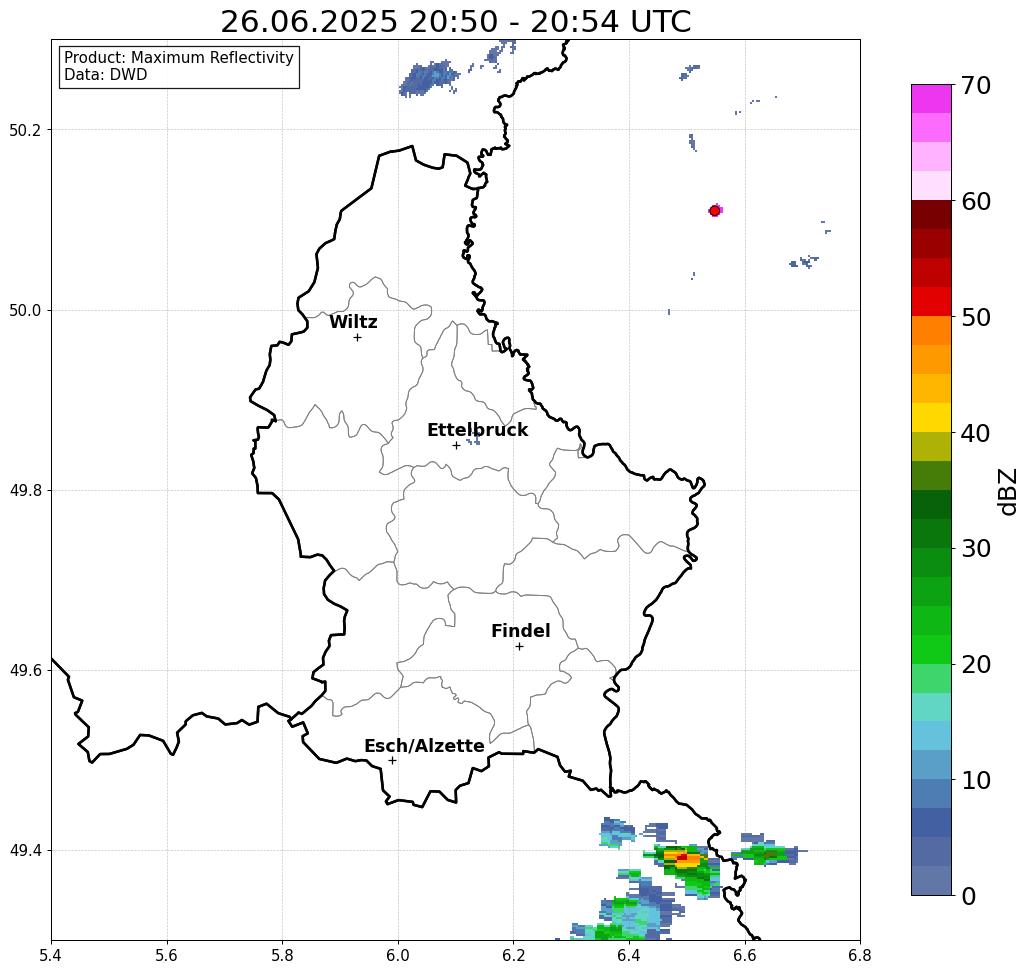This screenshot has width=1029, height=973.
Task: Click the colorbar value 30
Action: click(975, 549)
